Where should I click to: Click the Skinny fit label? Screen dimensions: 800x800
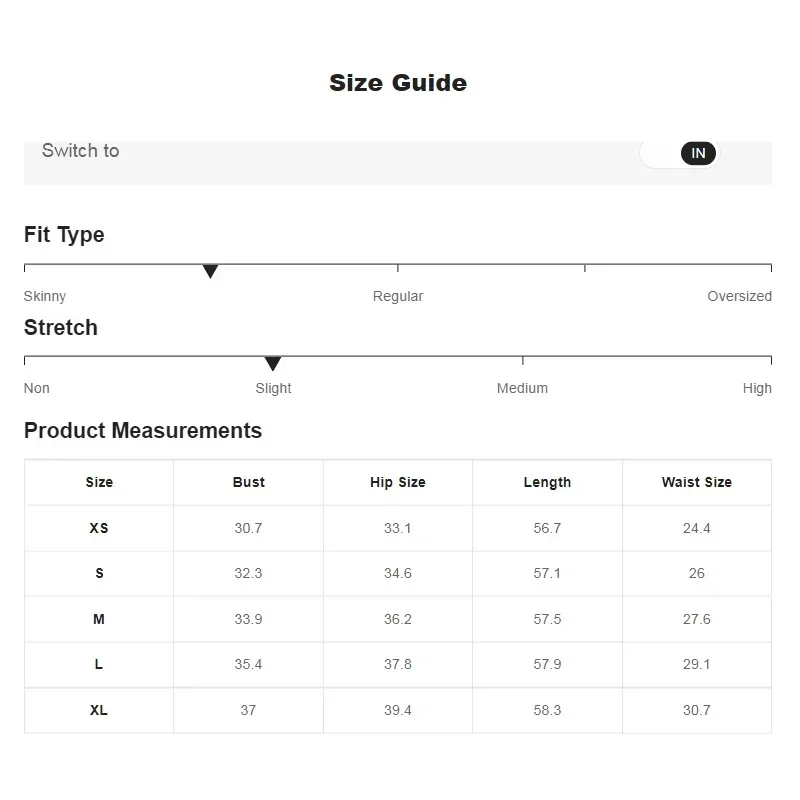45,296
